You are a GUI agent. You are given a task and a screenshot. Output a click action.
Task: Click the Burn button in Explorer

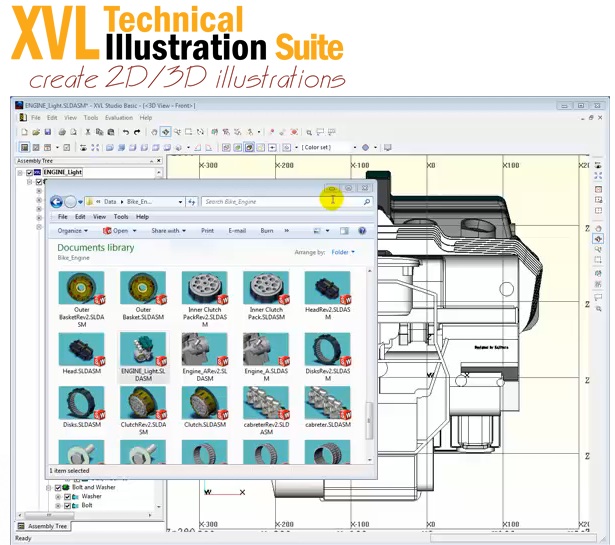pos(267,231)
